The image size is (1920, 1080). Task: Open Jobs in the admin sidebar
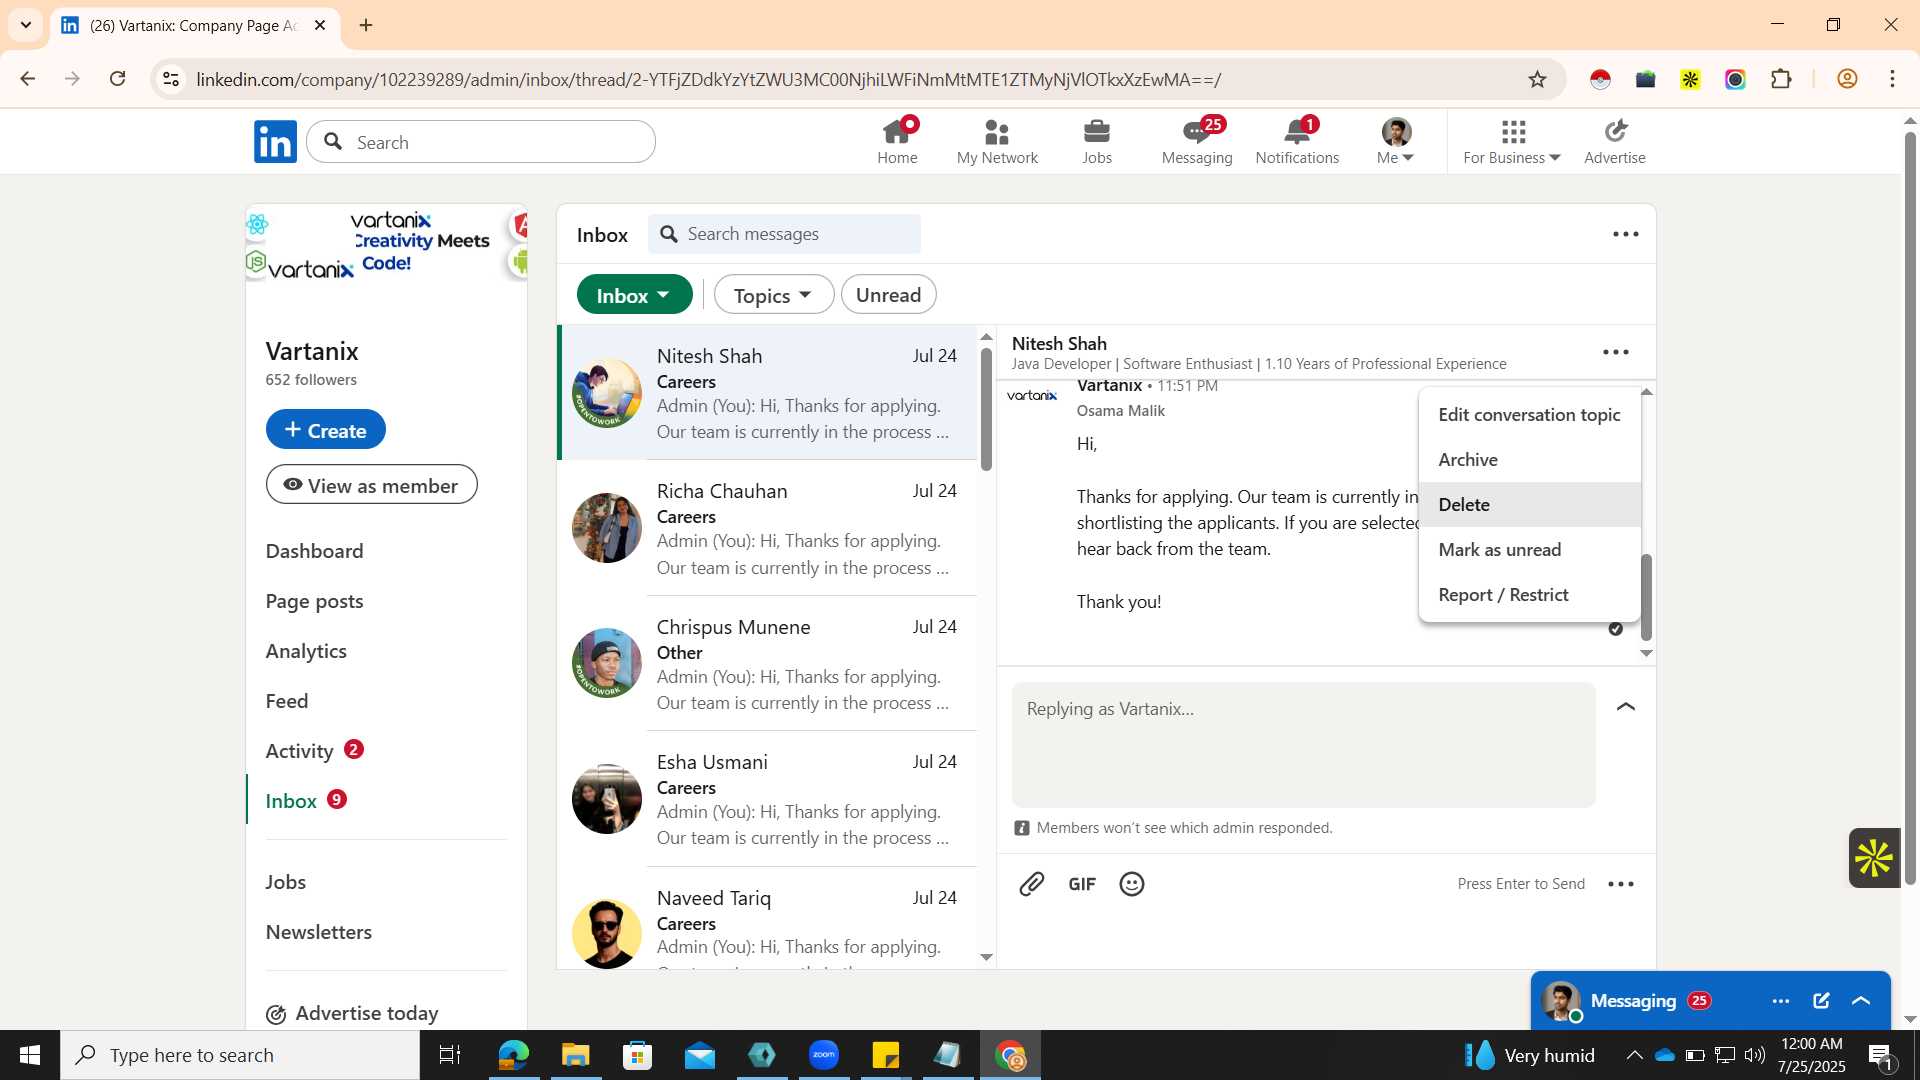pyautogui.click(x=286, y=882)
